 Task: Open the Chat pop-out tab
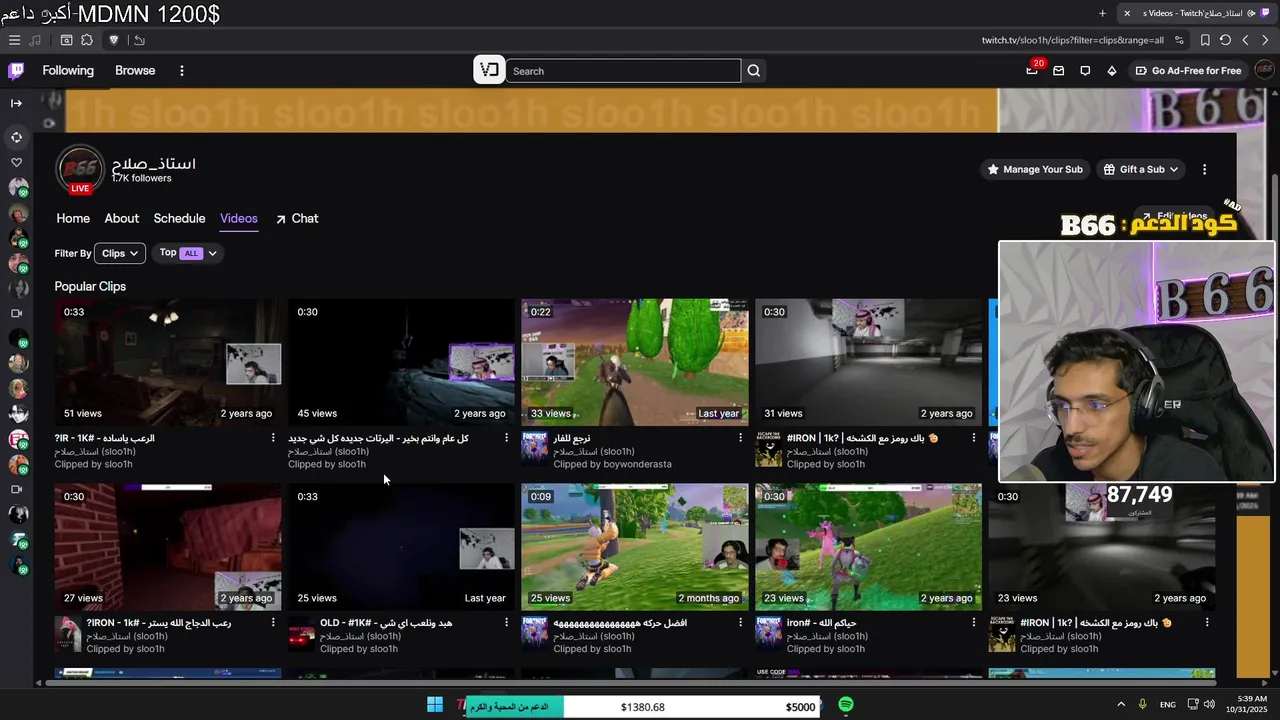297,218
